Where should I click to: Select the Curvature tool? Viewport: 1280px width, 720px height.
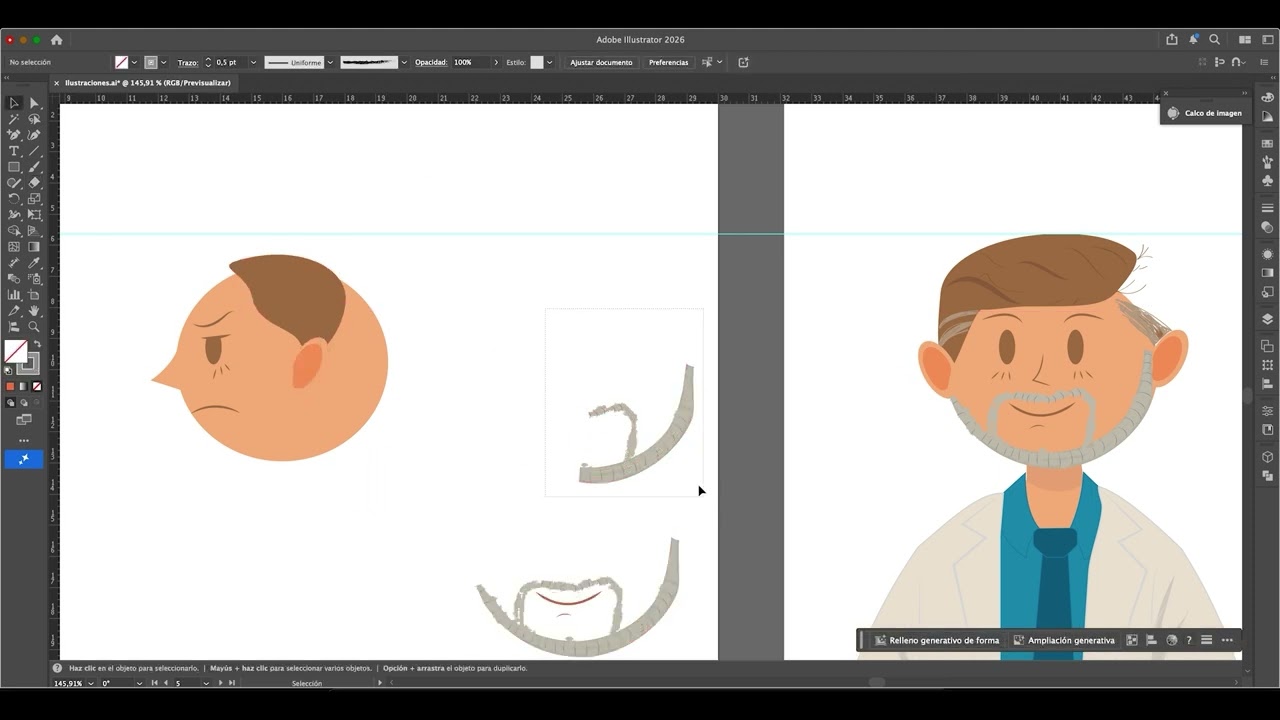tap(34, 134)
